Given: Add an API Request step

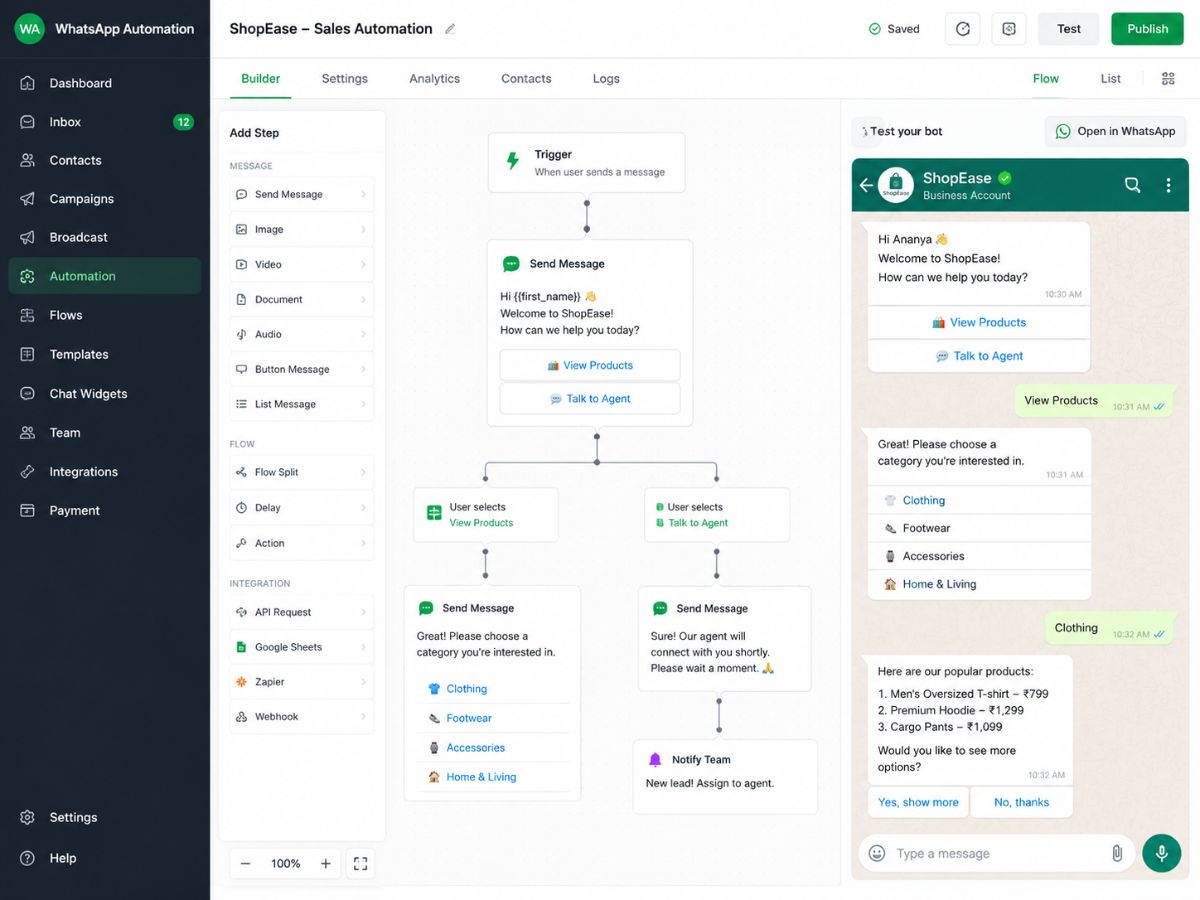Looking at the screenshot, I should 302,612.
